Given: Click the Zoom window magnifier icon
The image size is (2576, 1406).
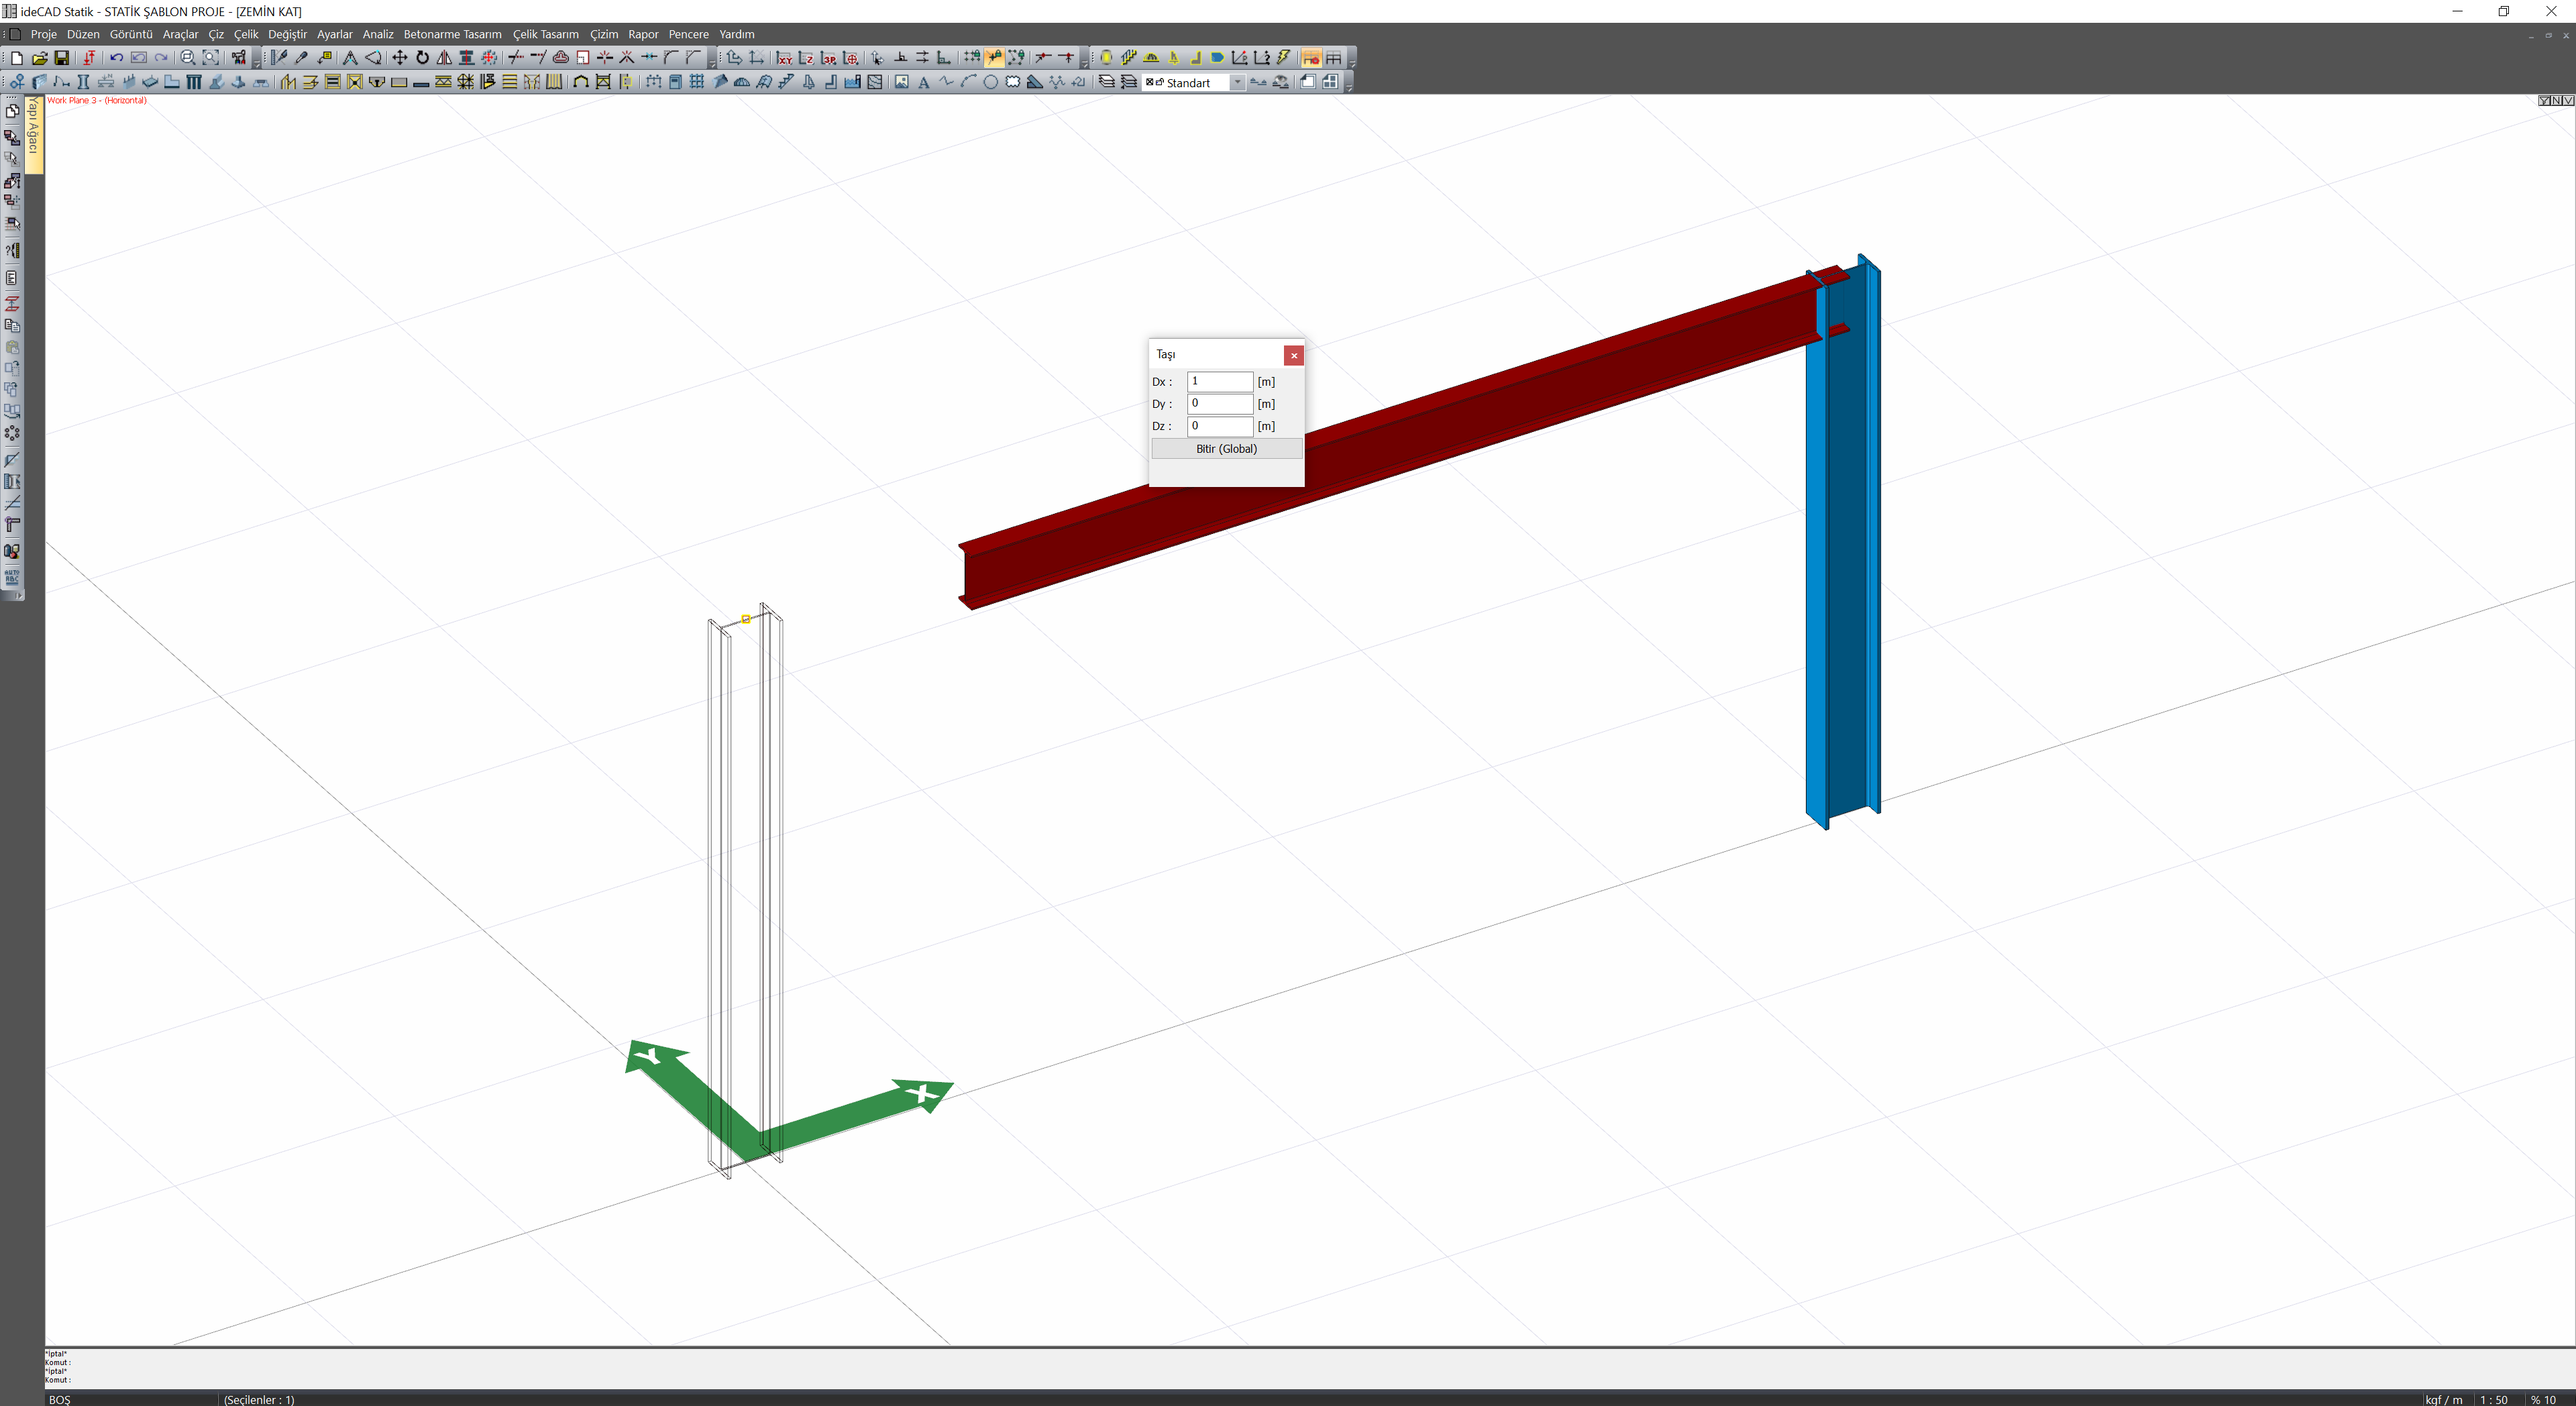Looking at the screenshot, I should (188, 58).
